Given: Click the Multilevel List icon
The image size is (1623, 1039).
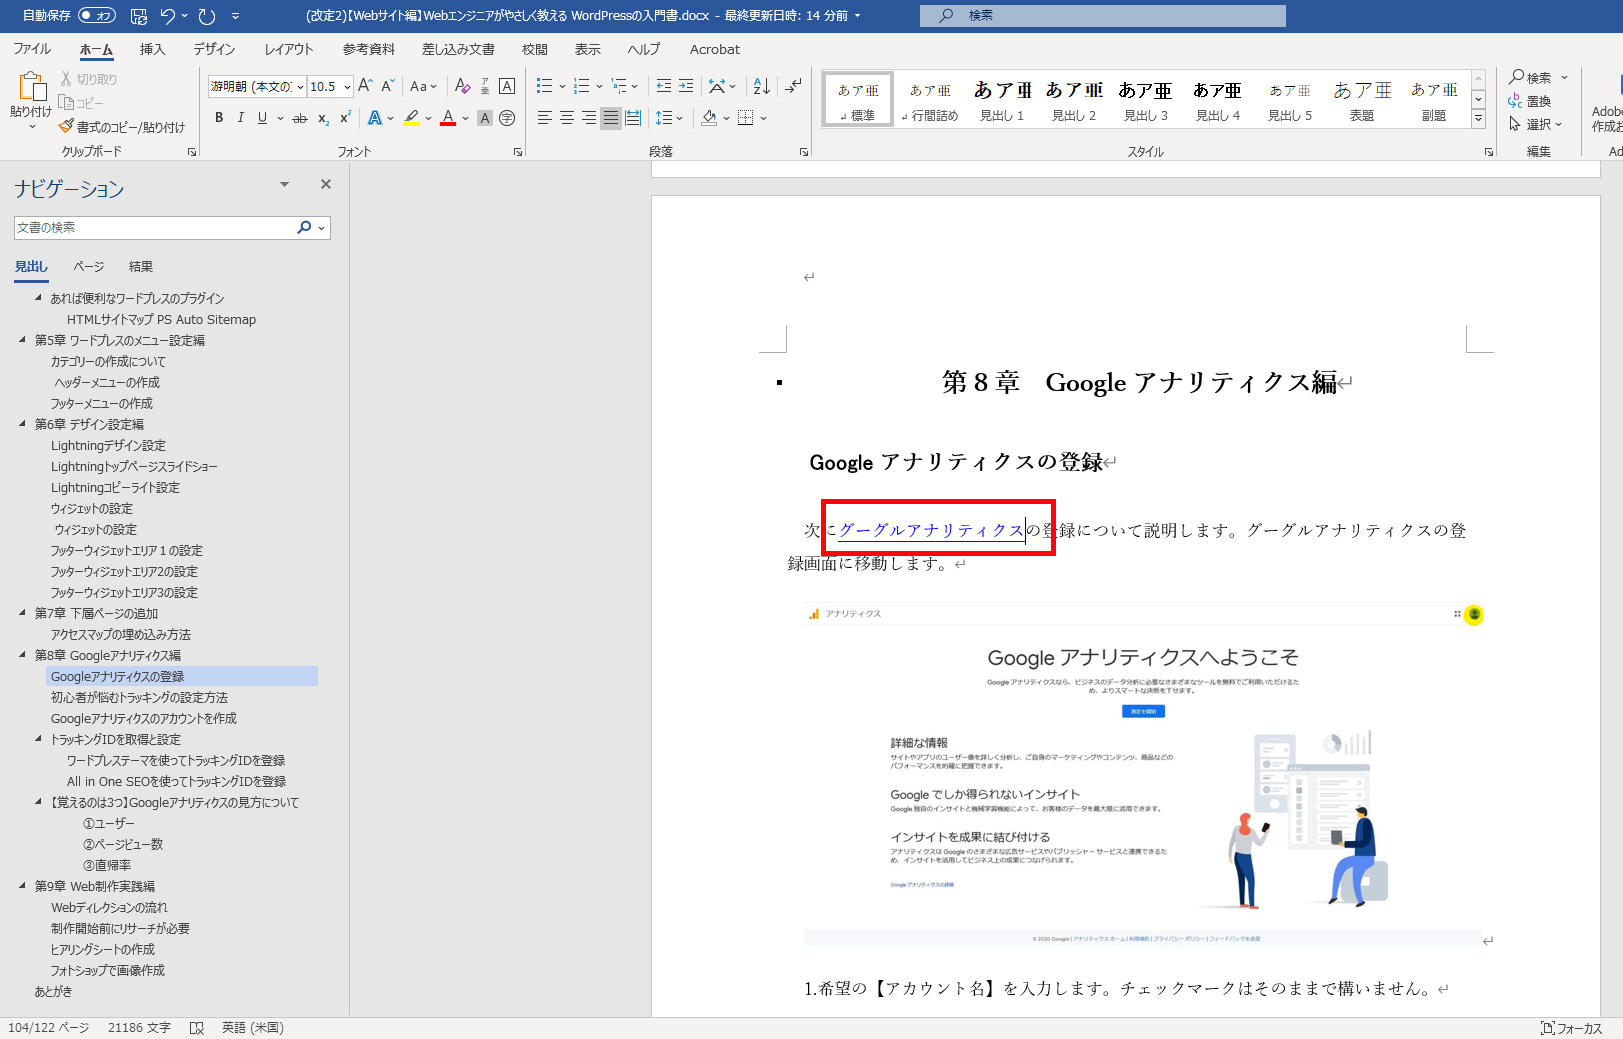Looking at the screenshot, I should [x=619, y=87].
